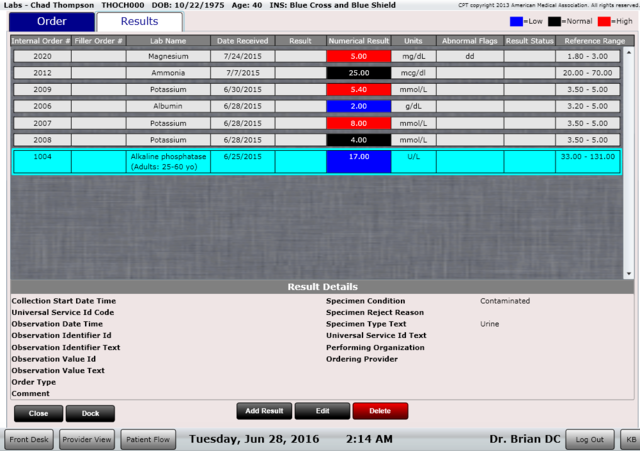Click the Add Result button
This screenshot has width=640, height=451.
coord(264,411)
